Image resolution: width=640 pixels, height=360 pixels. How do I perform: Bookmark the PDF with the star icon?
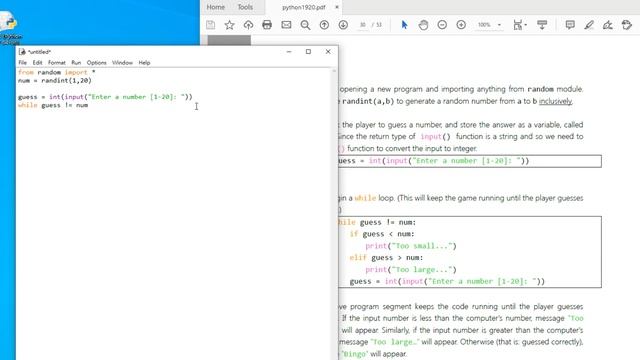(x=229, y=25)
